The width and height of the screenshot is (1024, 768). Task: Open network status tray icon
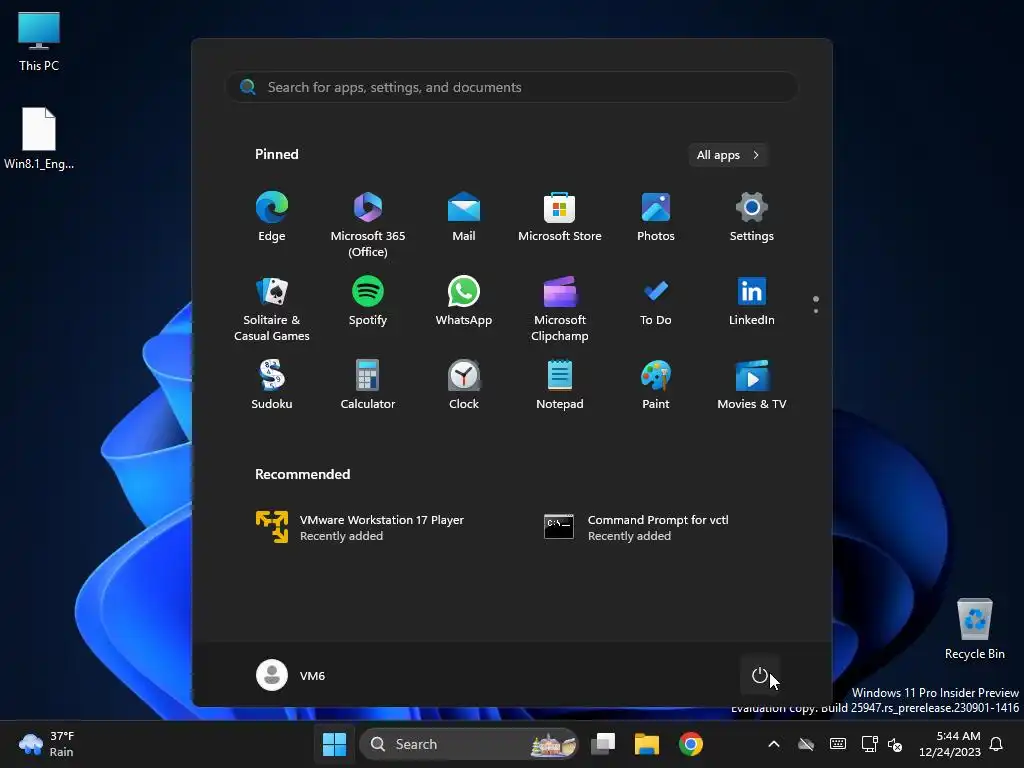[869, 744]
